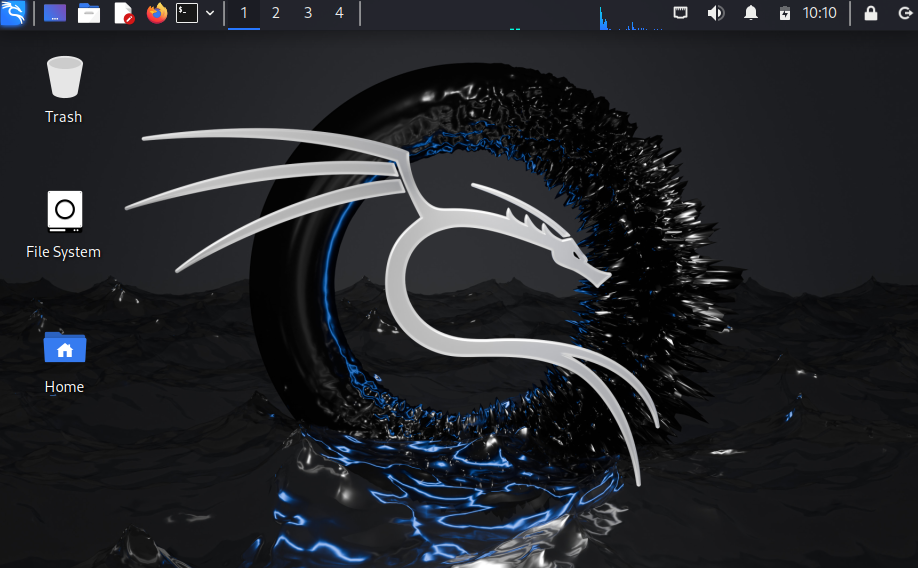Click the File System label text
The height and width of the screenshot is (568, 918).
63,252
